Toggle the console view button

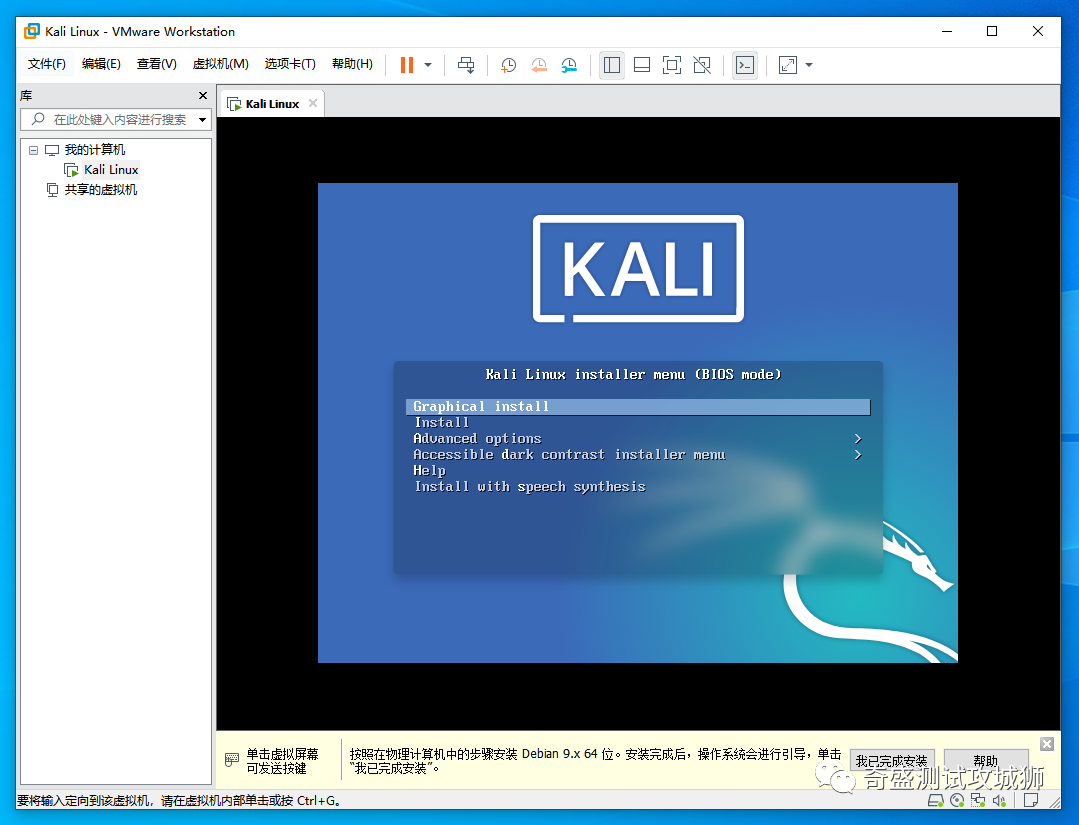click(745, 65)
